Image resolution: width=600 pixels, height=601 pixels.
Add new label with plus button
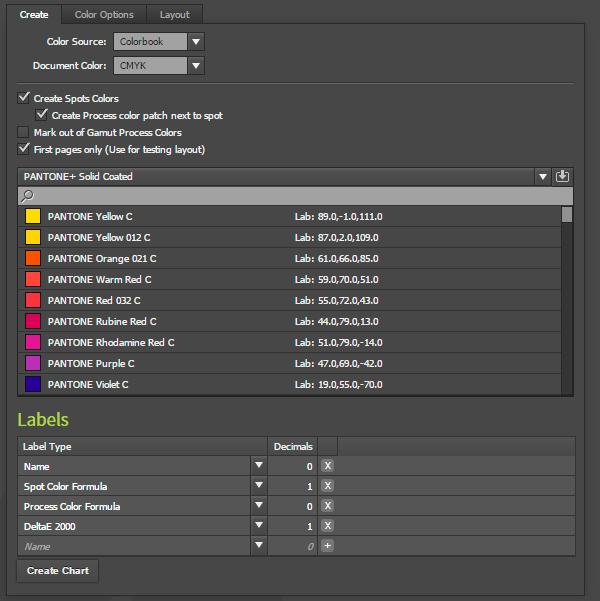coord(327,545)
